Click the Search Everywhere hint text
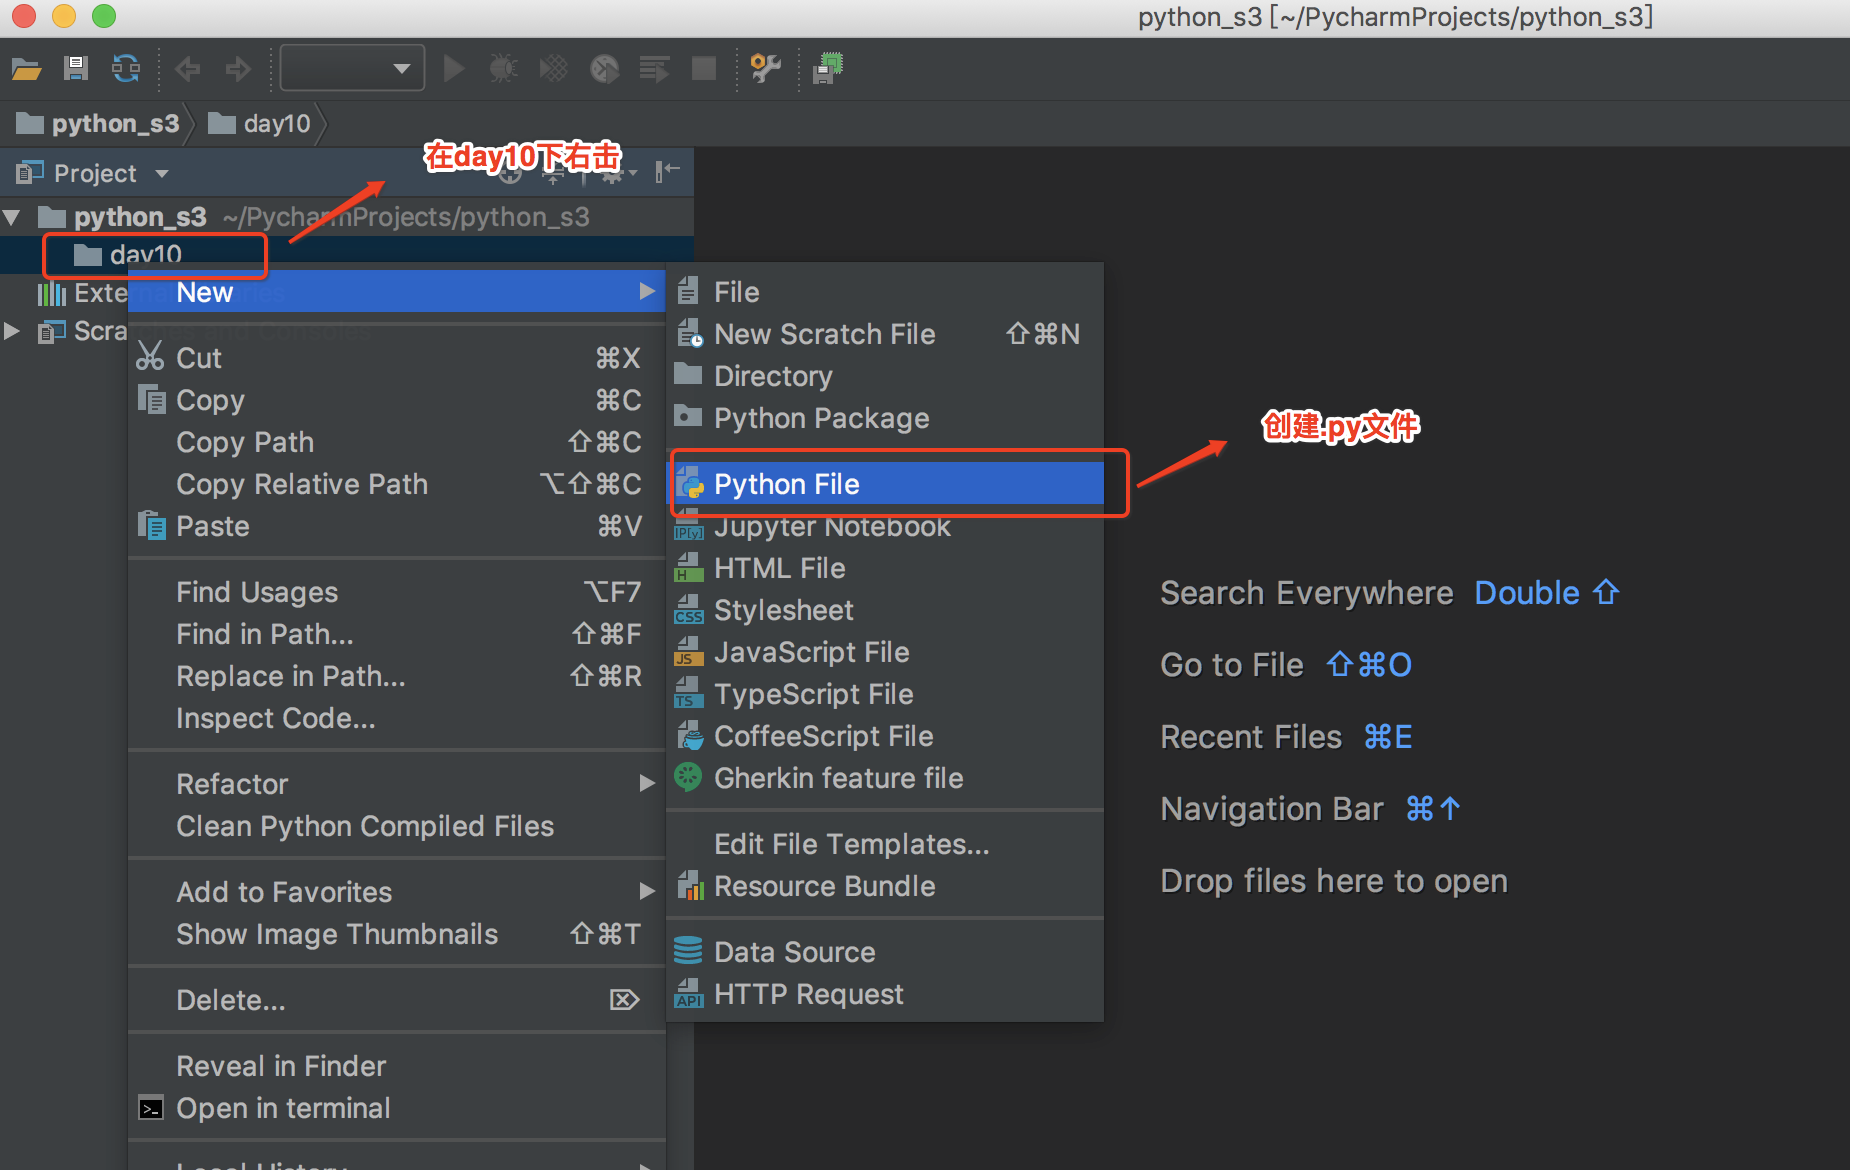 point(1306,593)
